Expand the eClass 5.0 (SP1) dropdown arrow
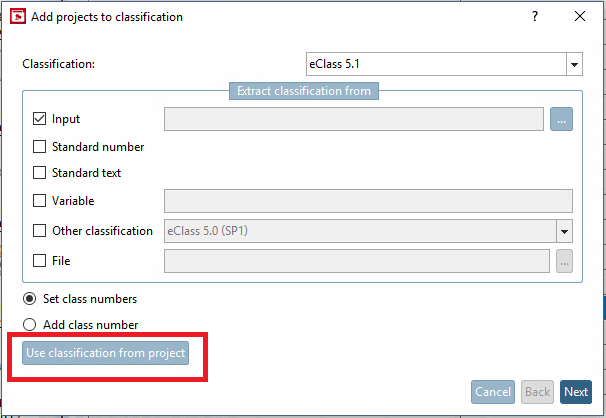The height and width of the screenshot is (418, 606). pyautogui.click(x=564, y=231)
